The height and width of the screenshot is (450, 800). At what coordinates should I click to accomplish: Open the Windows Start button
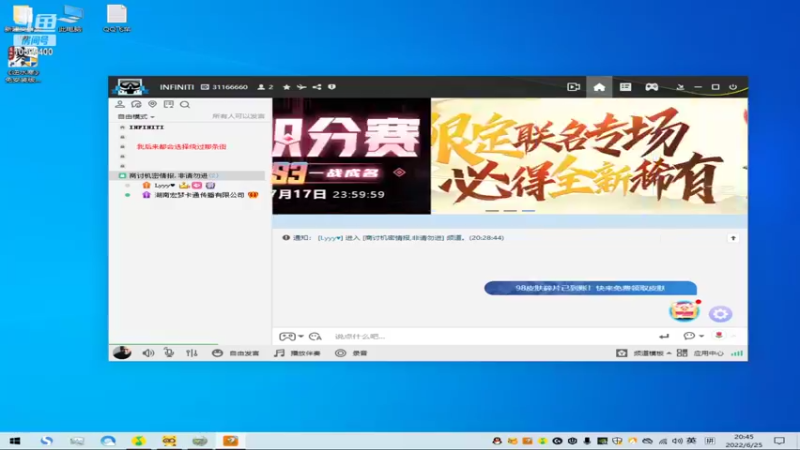(15, 441)
